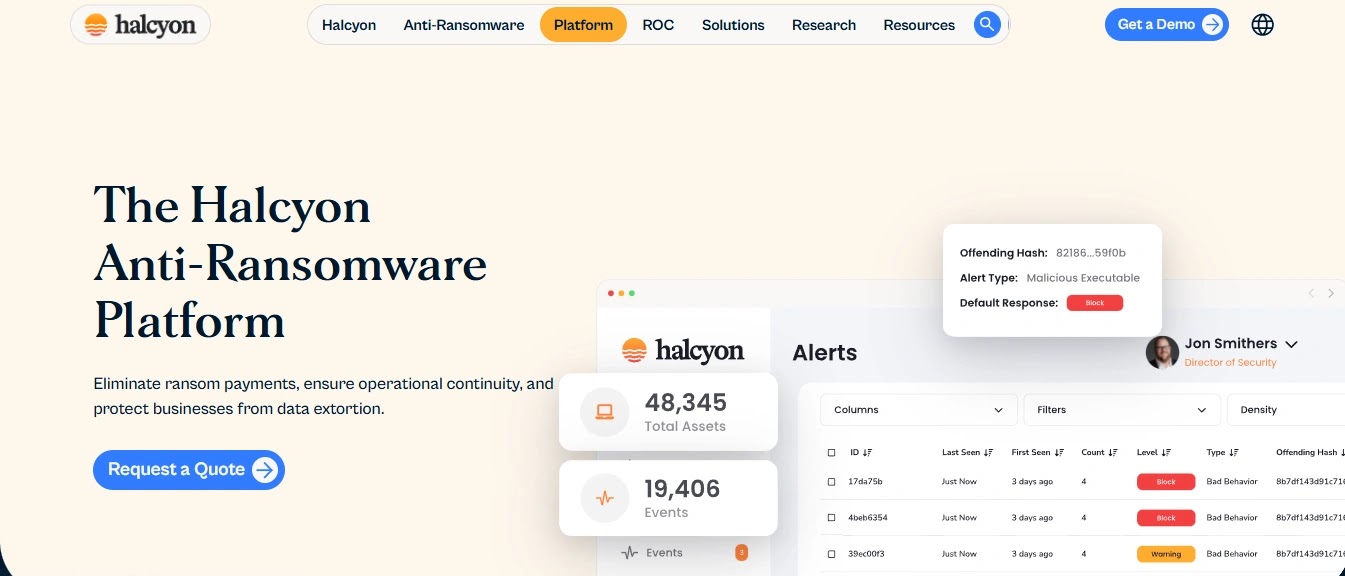This screenshot has width=1345, height=576.
Task: Open the globe language selector
Action: 1263,25
